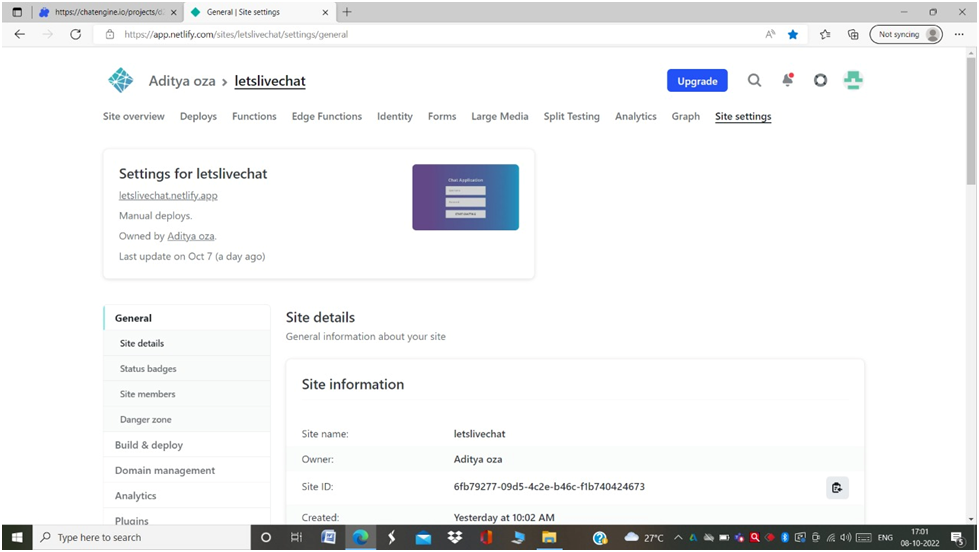Expand Build & deploy settings
The image size is (979, 552).
187,445
